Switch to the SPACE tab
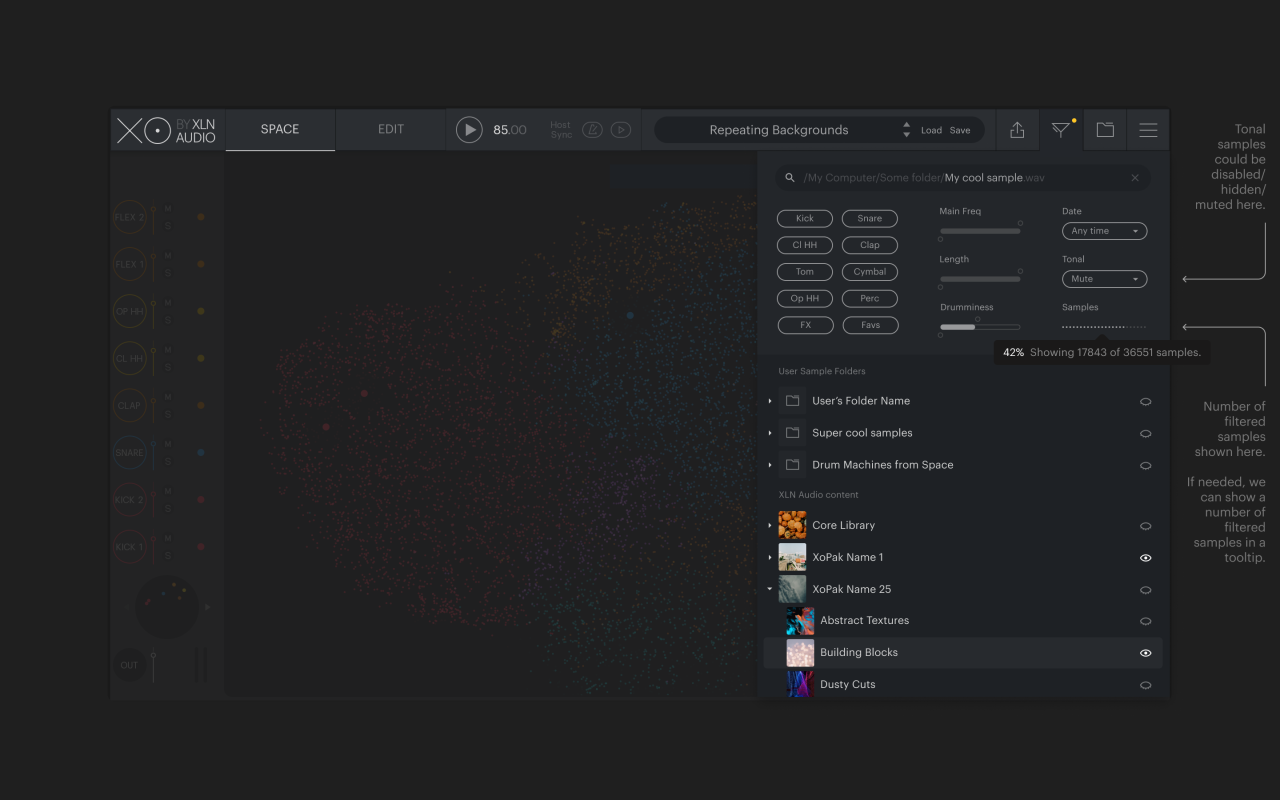Screen dimensions: 1280x800 coord(280,130)
